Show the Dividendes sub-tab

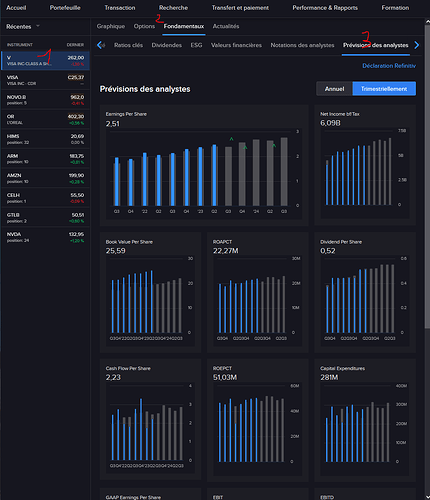point(167,45)
